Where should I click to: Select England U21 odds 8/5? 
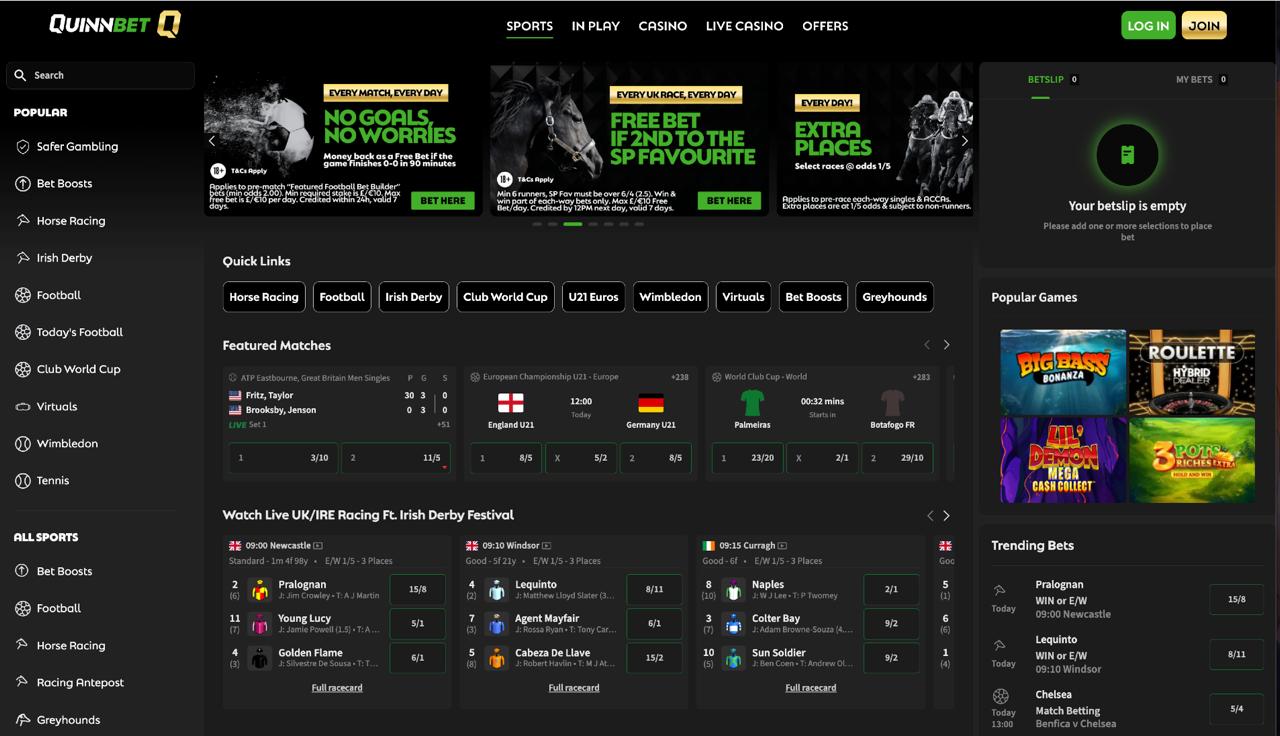click(505, 458)
